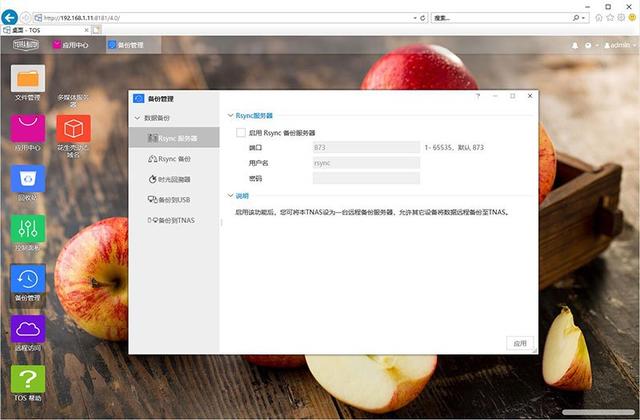Collapse the 数据备份 tree group
Image resolution: width=640 pixels, height=420 pixels.
click(x=137, y=118)
